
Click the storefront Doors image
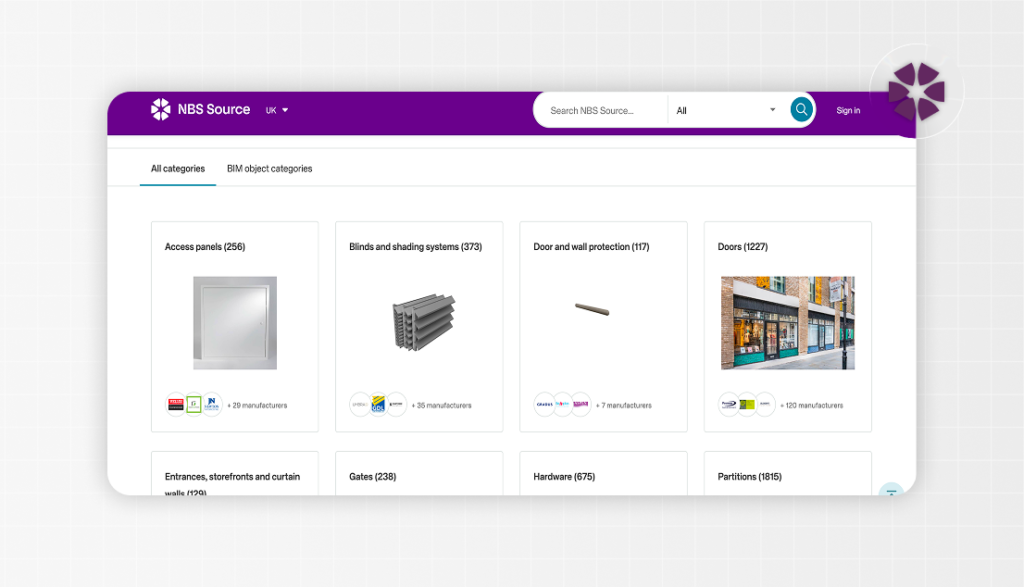click(x=788, y=323)
